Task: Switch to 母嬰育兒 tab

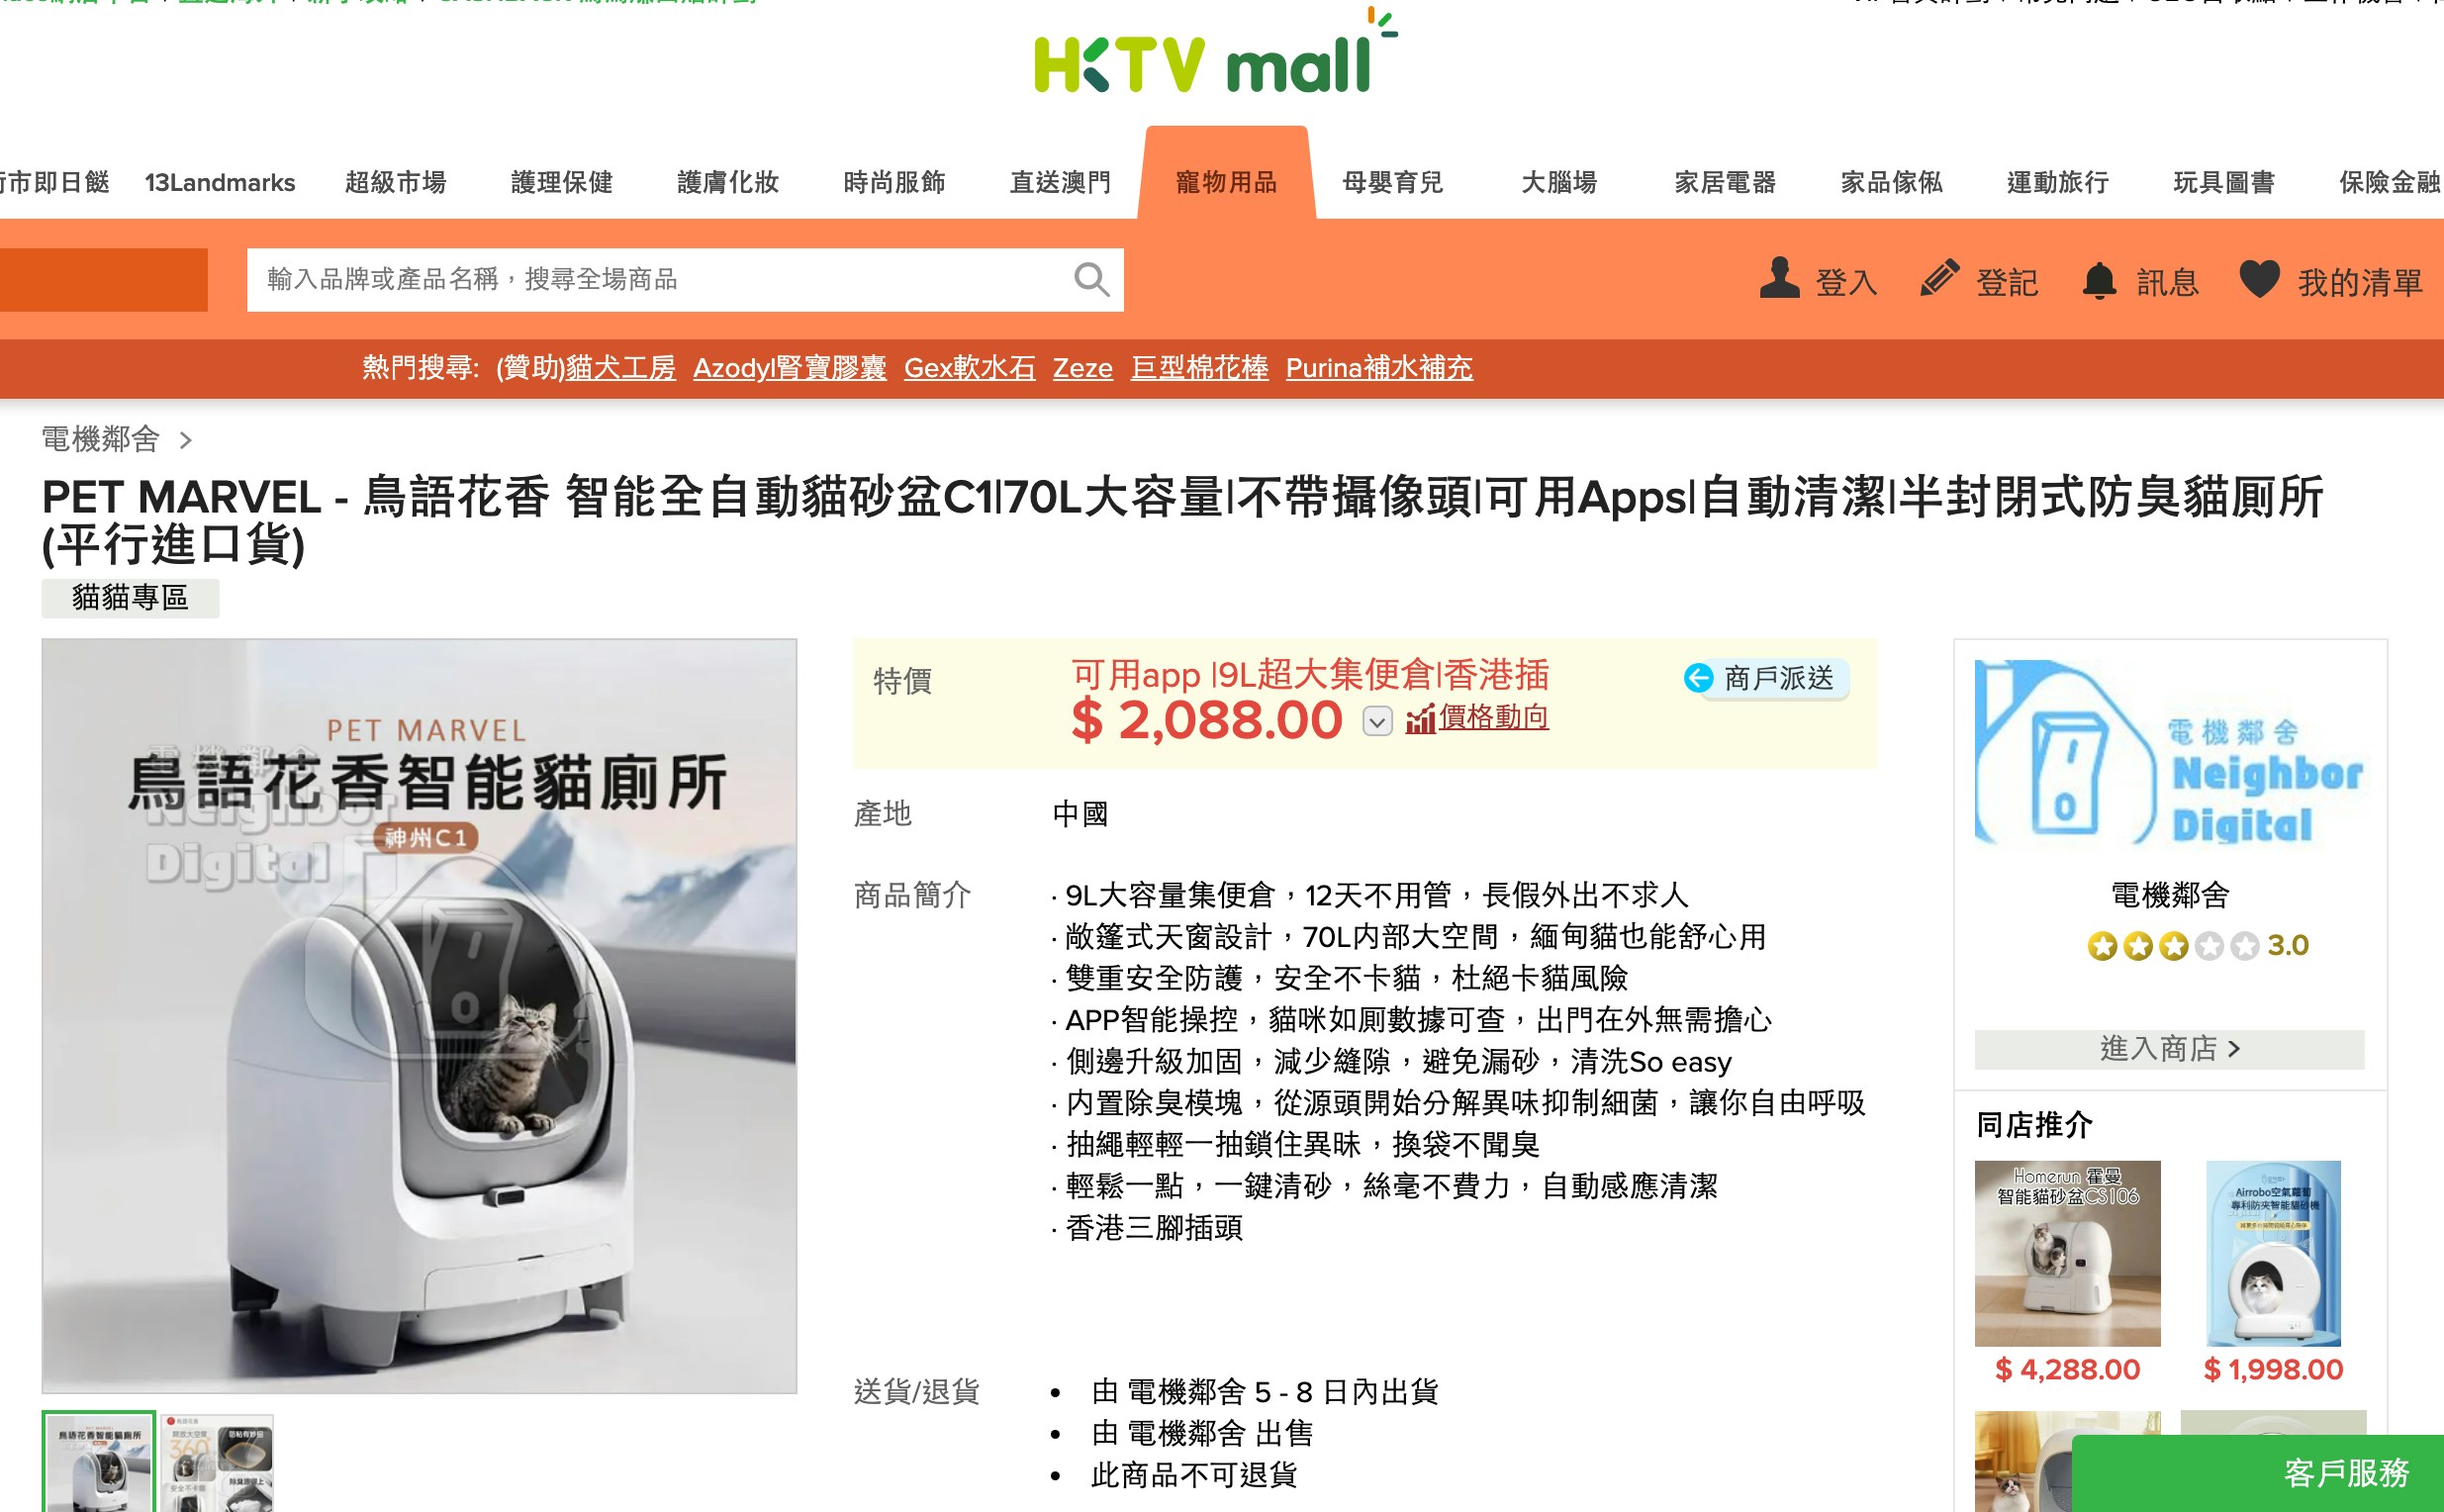Action: coord(1392,182)
